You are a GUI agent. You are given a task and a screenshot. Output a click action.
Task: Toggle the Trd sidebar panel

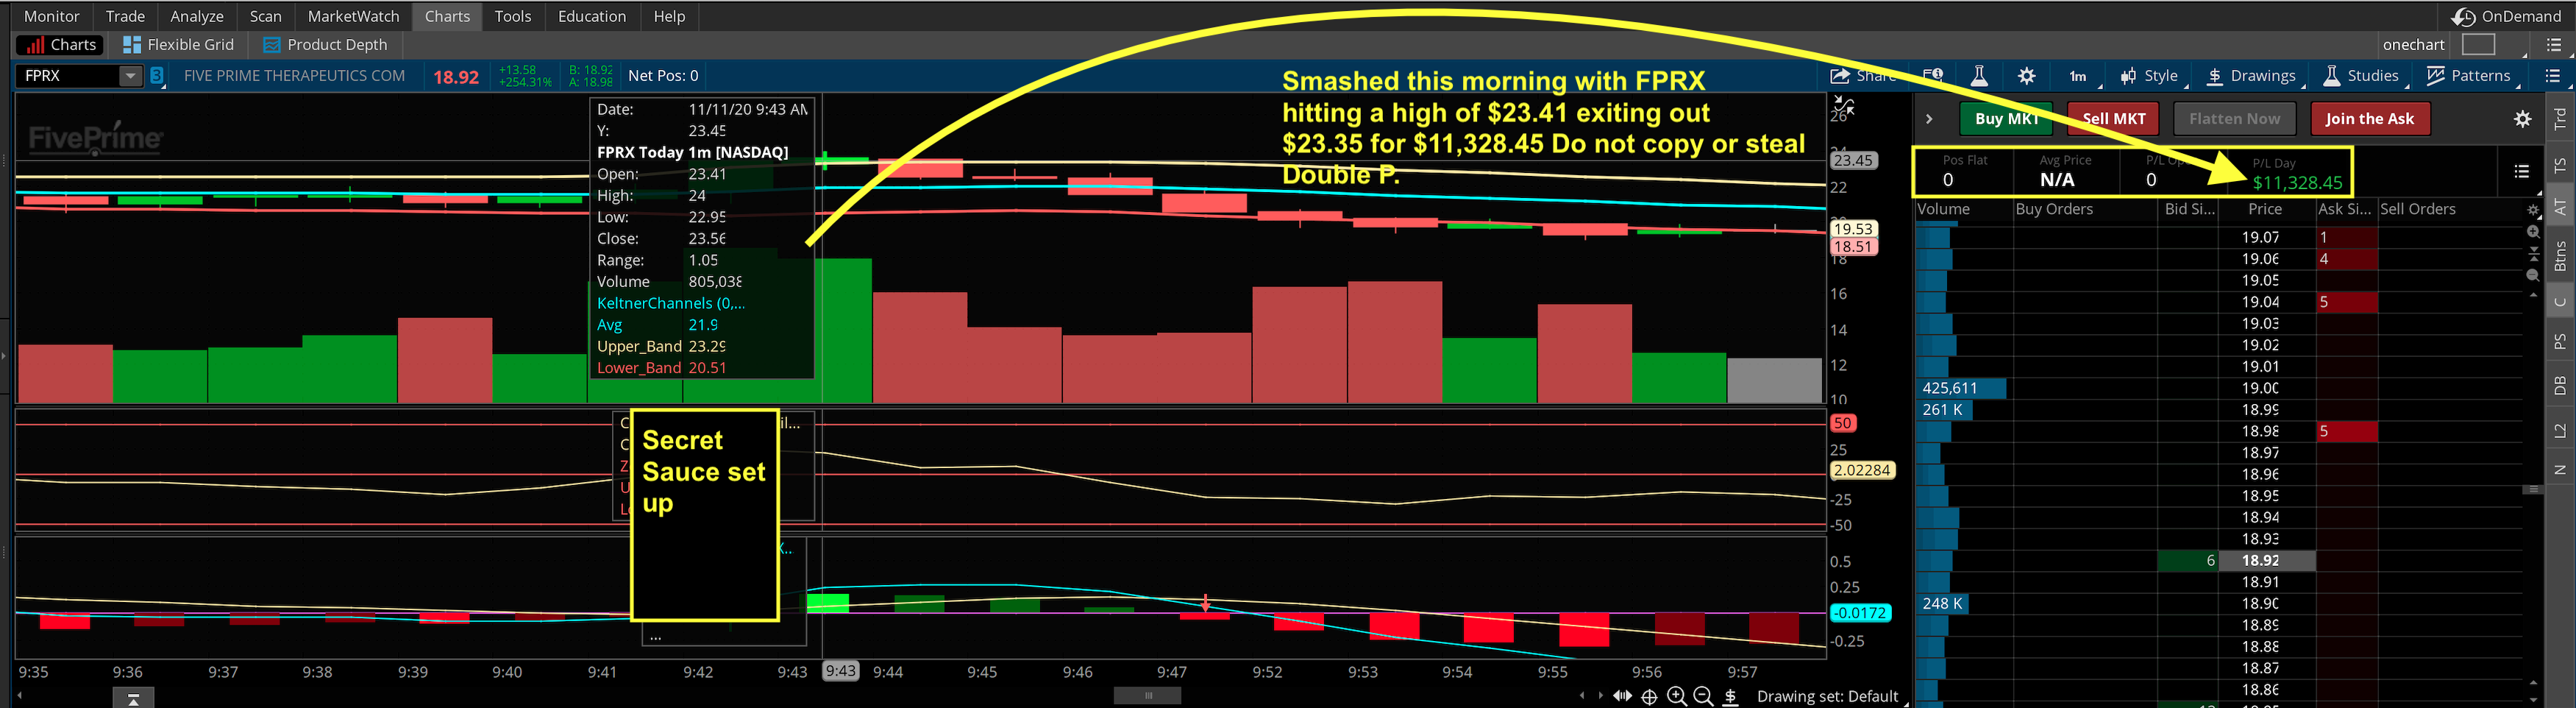pos(2559,119)
